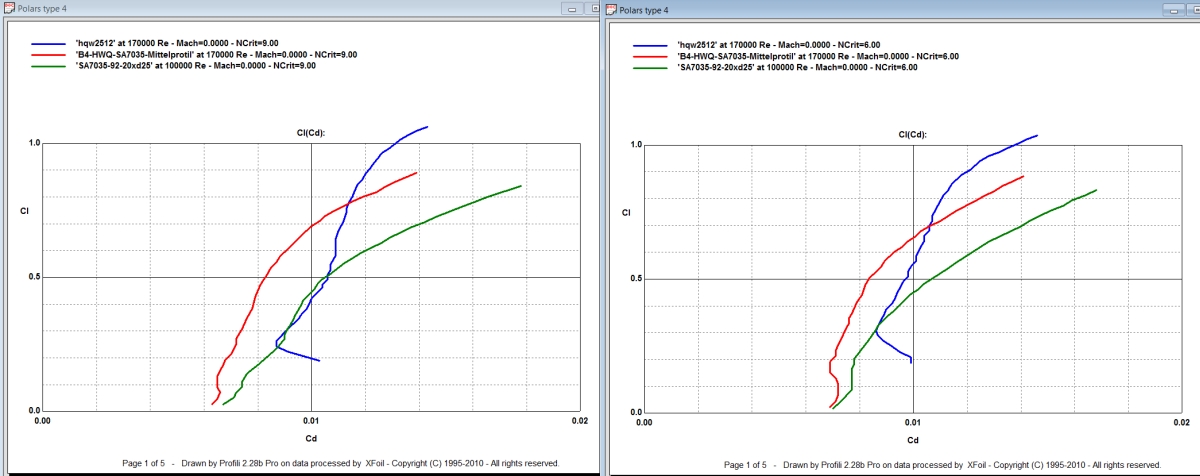Click the Cd axis label in the right window
The image size is (1200, 476).
coord(912,439)
